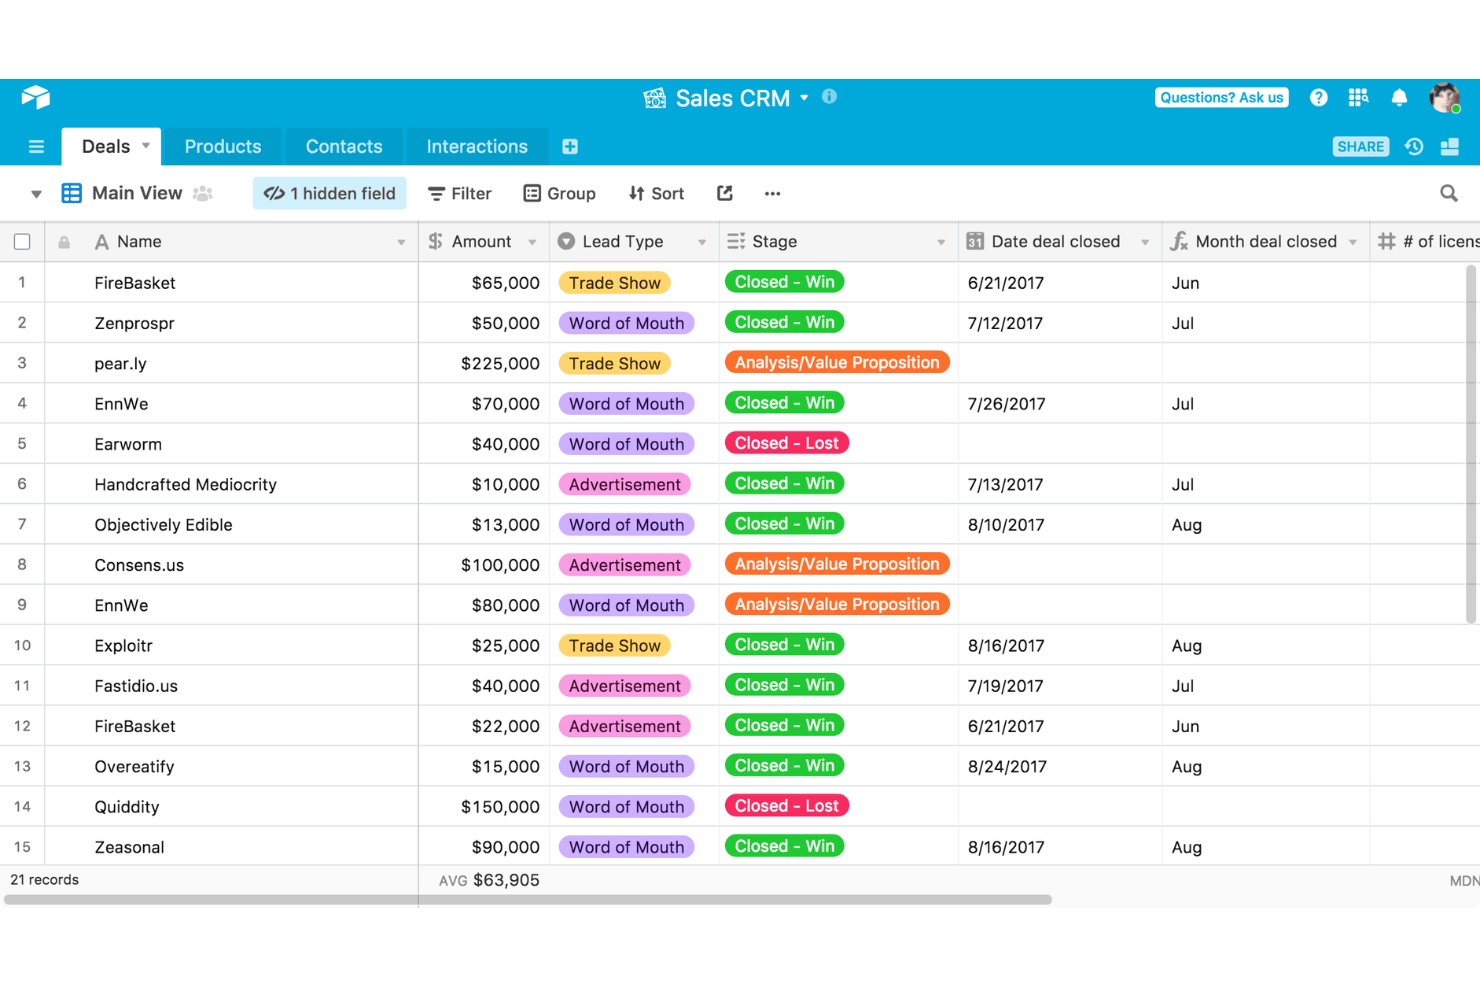Screen dimensions: 1480x987
Task: Open the Amount column dropdown arrow
Action: click(x=532, y=242)
